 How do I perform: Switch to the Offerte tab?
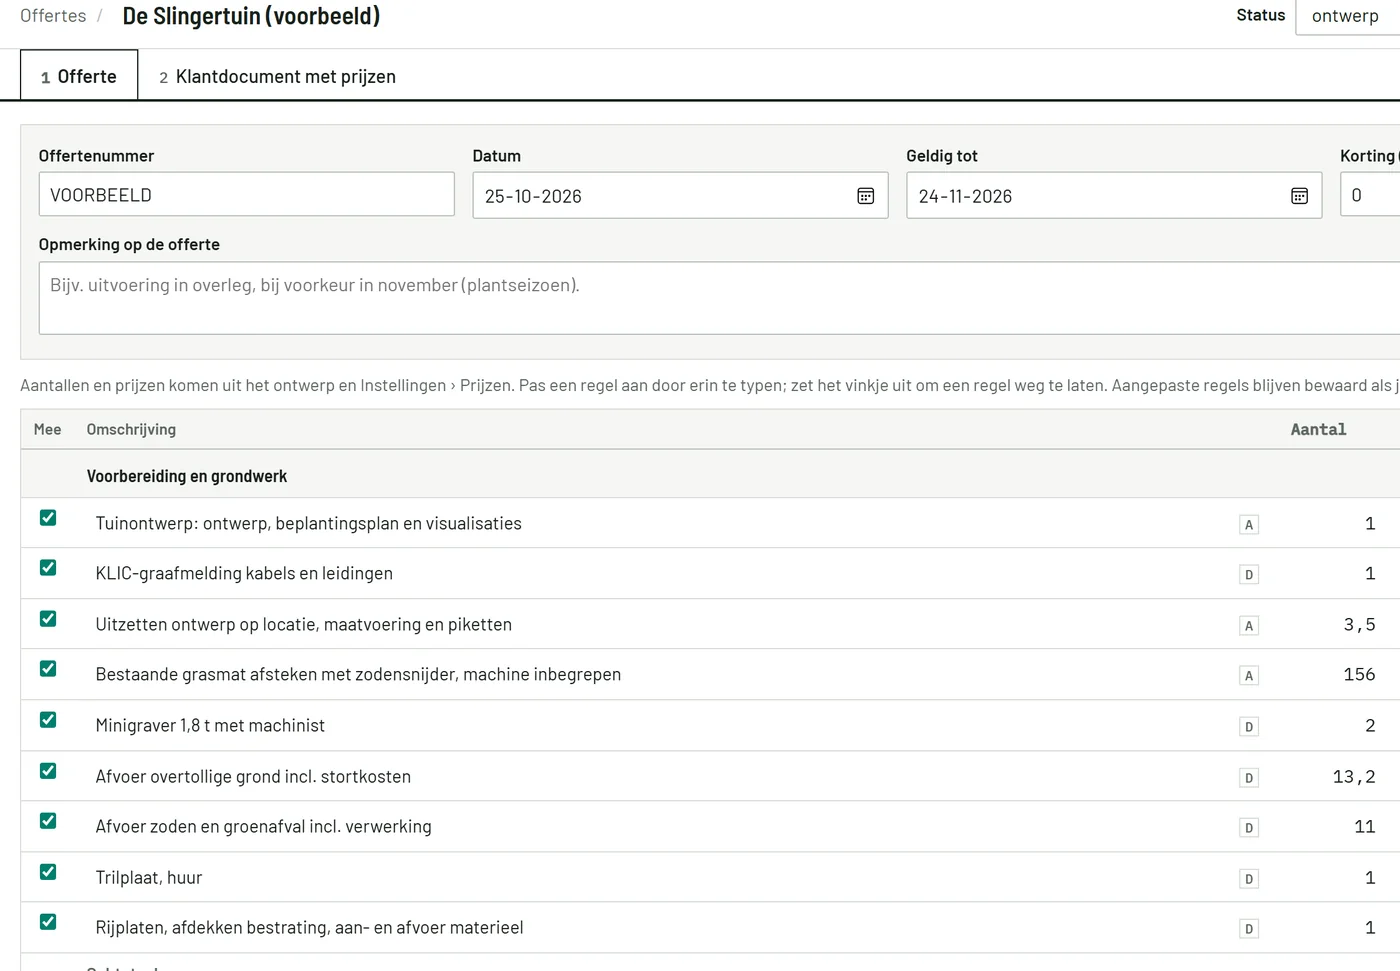pos(79,76)
